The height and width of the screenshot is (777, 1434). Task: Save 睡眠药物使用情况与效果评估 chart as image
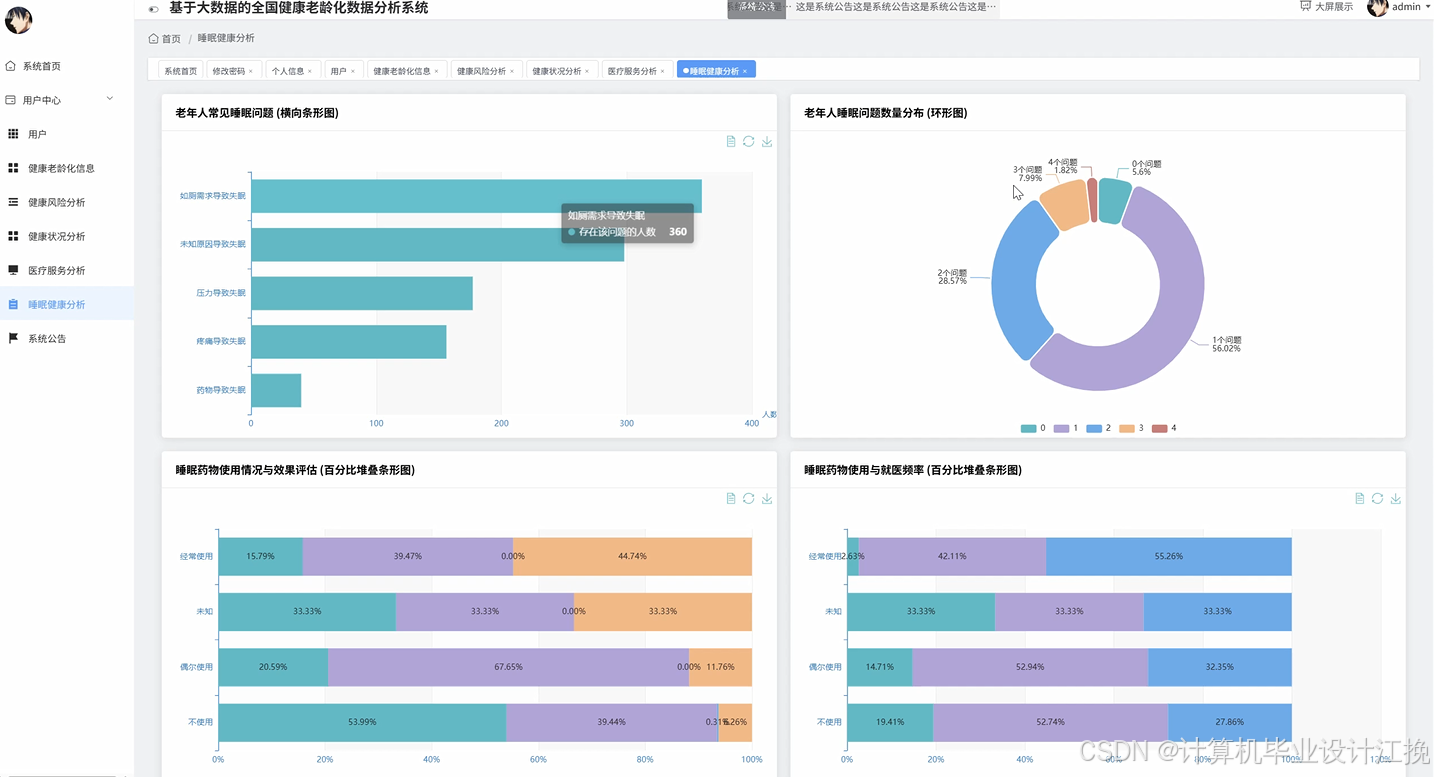click(767, 498)
